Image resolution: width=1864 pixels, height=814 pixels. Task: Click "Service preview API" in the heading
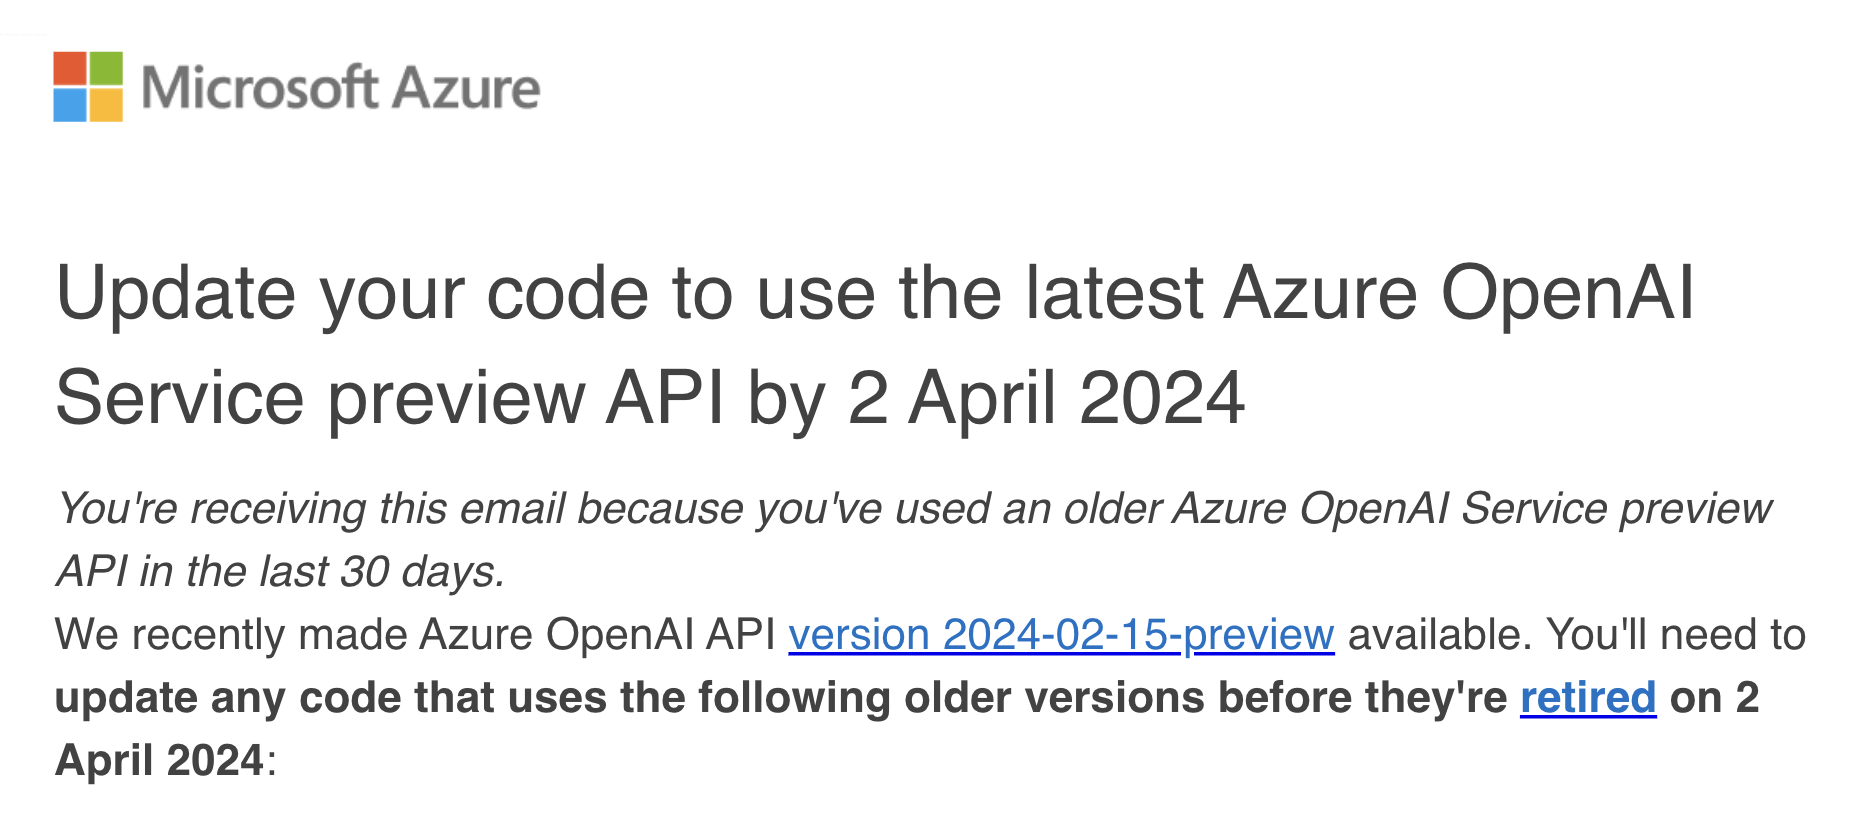coord(390,398)
